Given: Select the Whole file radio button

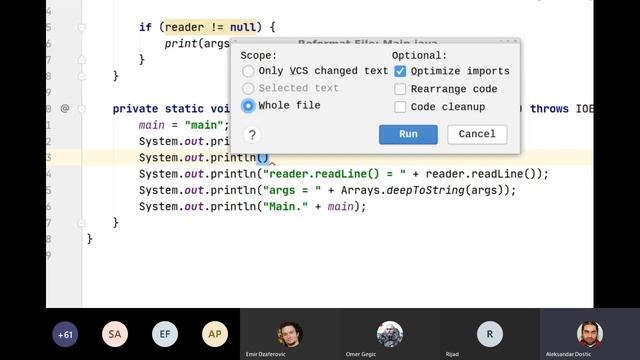Looking at the screenshot, I should tap(248, 106).
